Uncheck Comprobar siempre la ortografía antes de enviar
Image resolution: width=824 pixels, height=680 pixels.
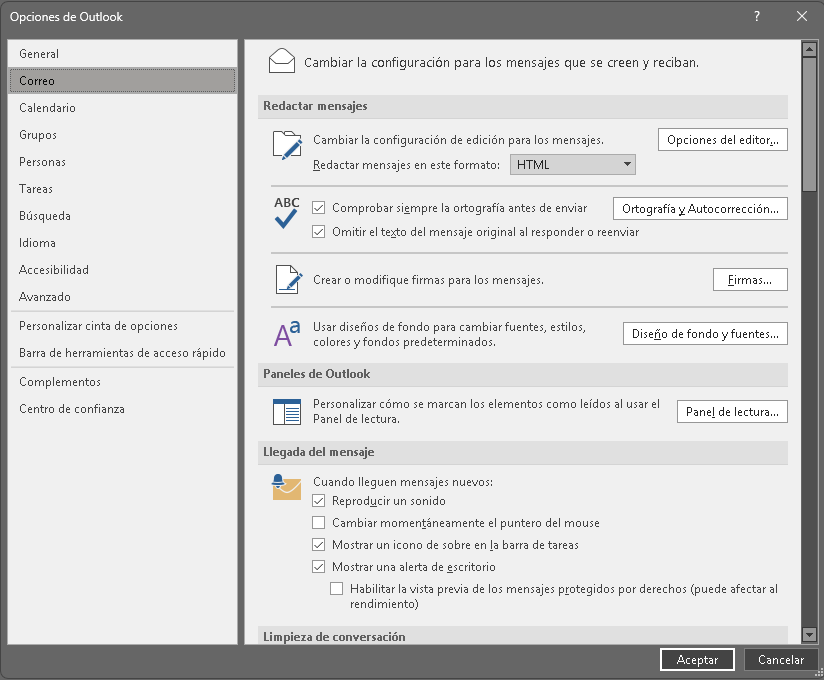[x=318, y=208]
